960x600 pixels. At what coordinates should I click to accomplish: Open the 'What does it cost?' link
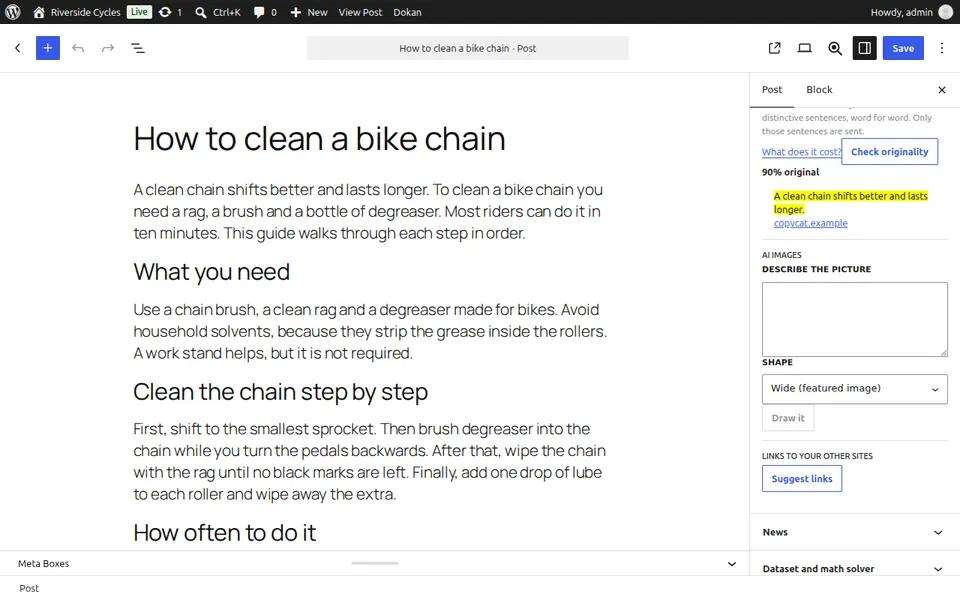pos(801,152)
